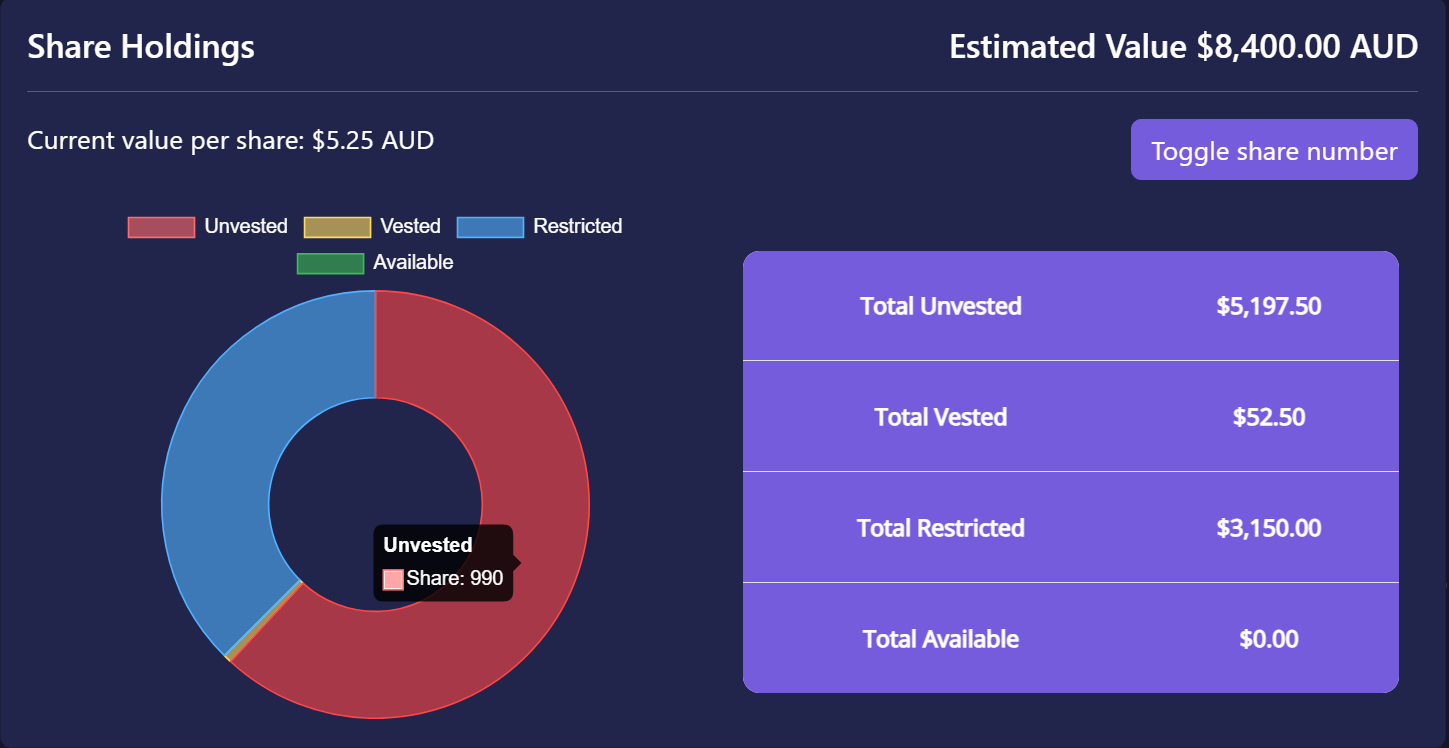This screenshot has height=748, width=1449.
Task: Toggle the red Unvested legend swatch
Action: coord(161,227)
